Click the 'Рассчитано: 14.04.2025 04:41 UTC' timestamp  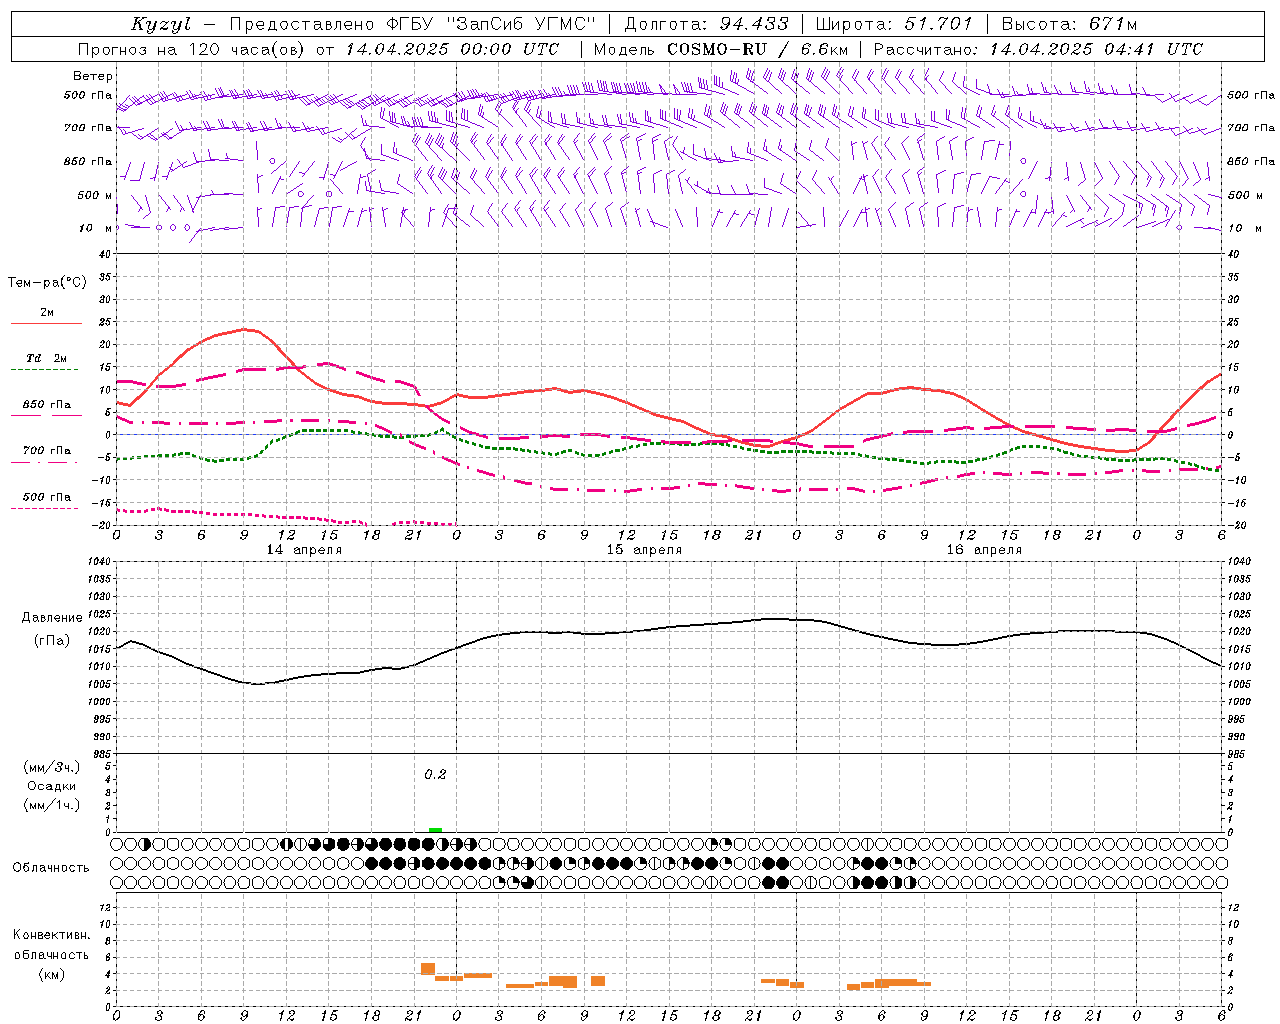click(x=1038, y=49)
